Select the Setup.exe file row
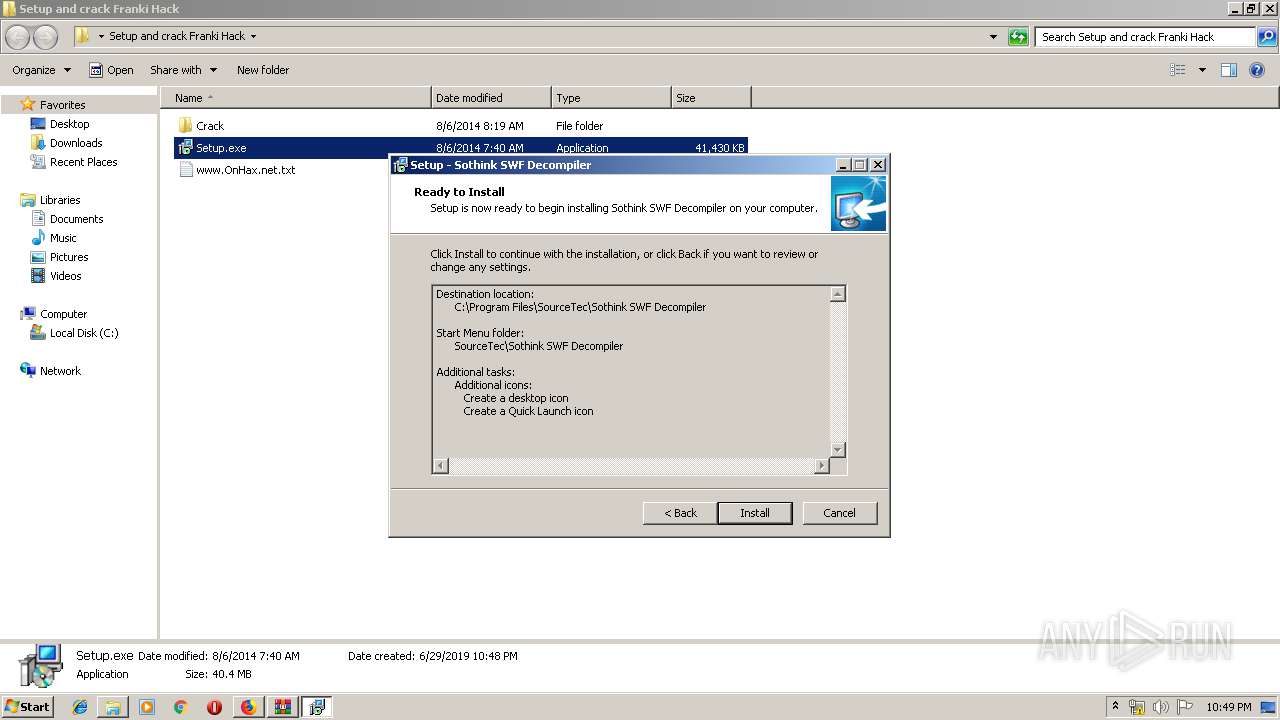 click(x=461, y=148)
